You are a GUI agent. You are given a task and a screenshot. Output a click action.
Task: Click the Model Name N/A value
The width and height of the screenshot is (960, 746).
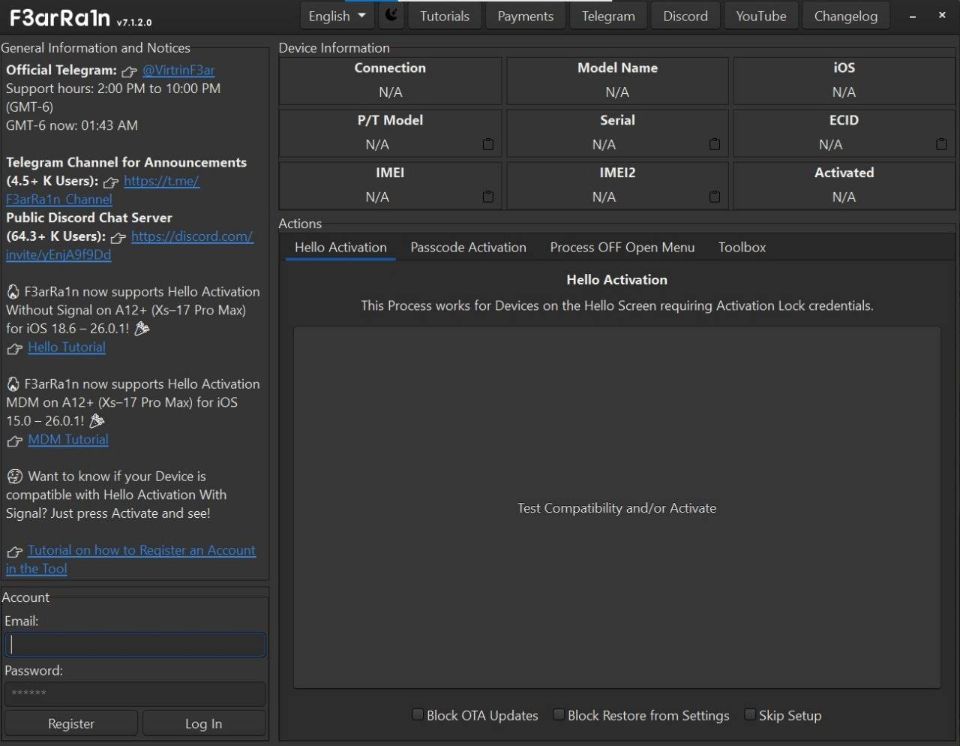click(617, 92)
